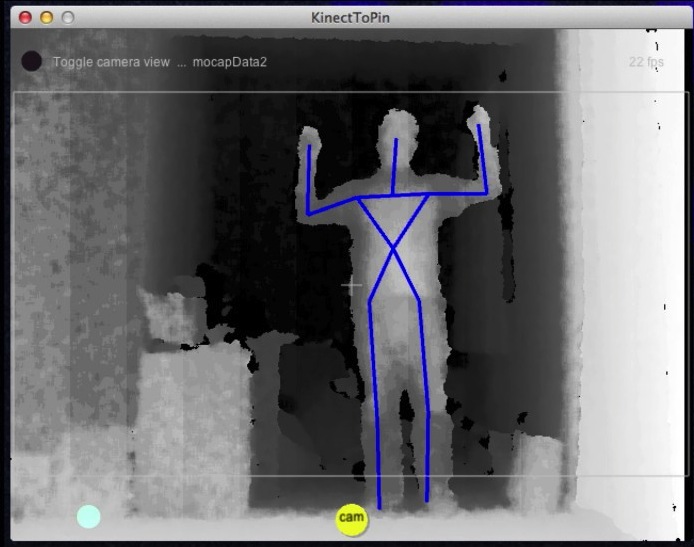This screenshot has height=547, width=694.
Task: Click the yellow cam button
Action: pos(351,518)
